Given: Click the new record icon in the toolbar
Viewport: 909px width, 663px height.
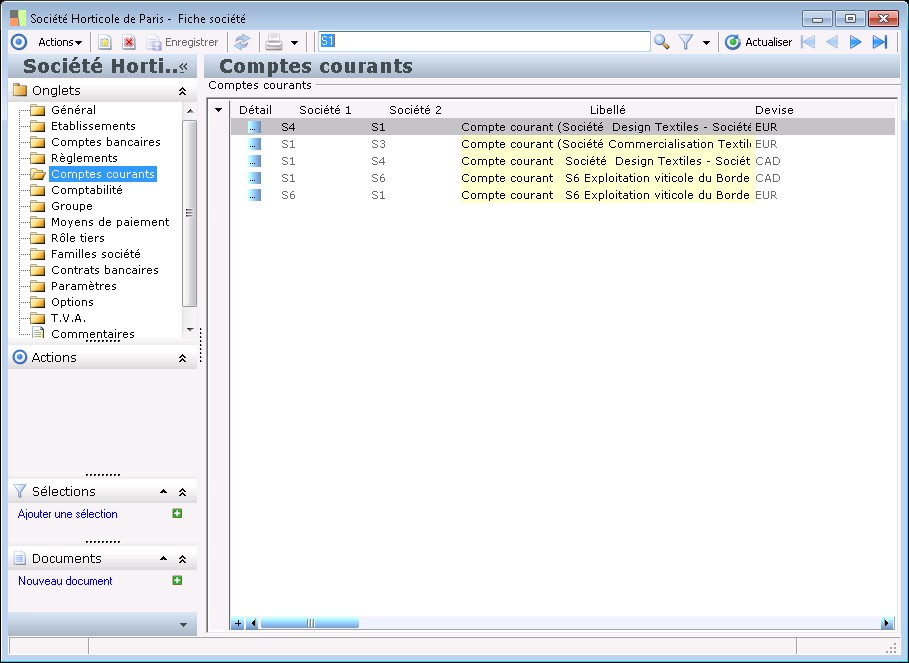Looking at the screenshot, I should pyautogui.click(x=104, y=42).
